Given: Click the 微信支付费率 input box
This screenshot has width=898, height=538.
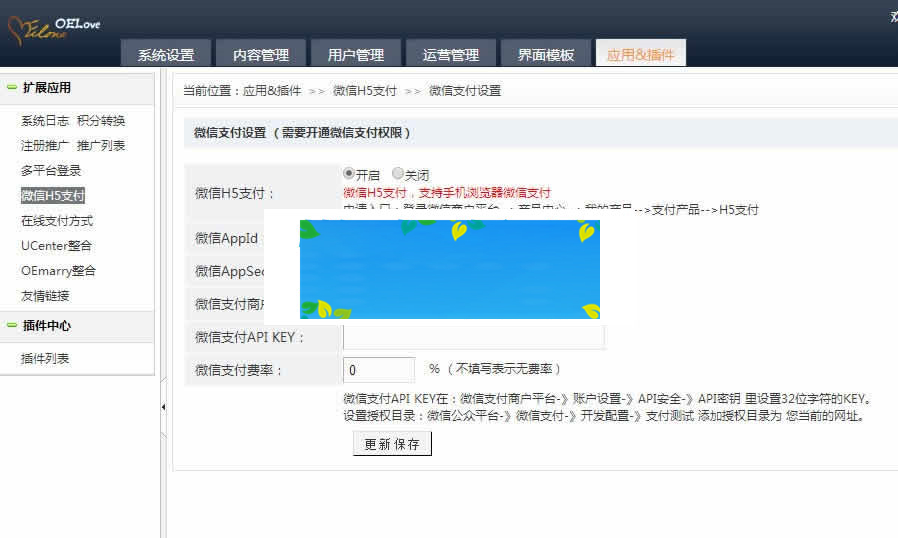Looking at the screenshot, I should (x=378, y=370).
